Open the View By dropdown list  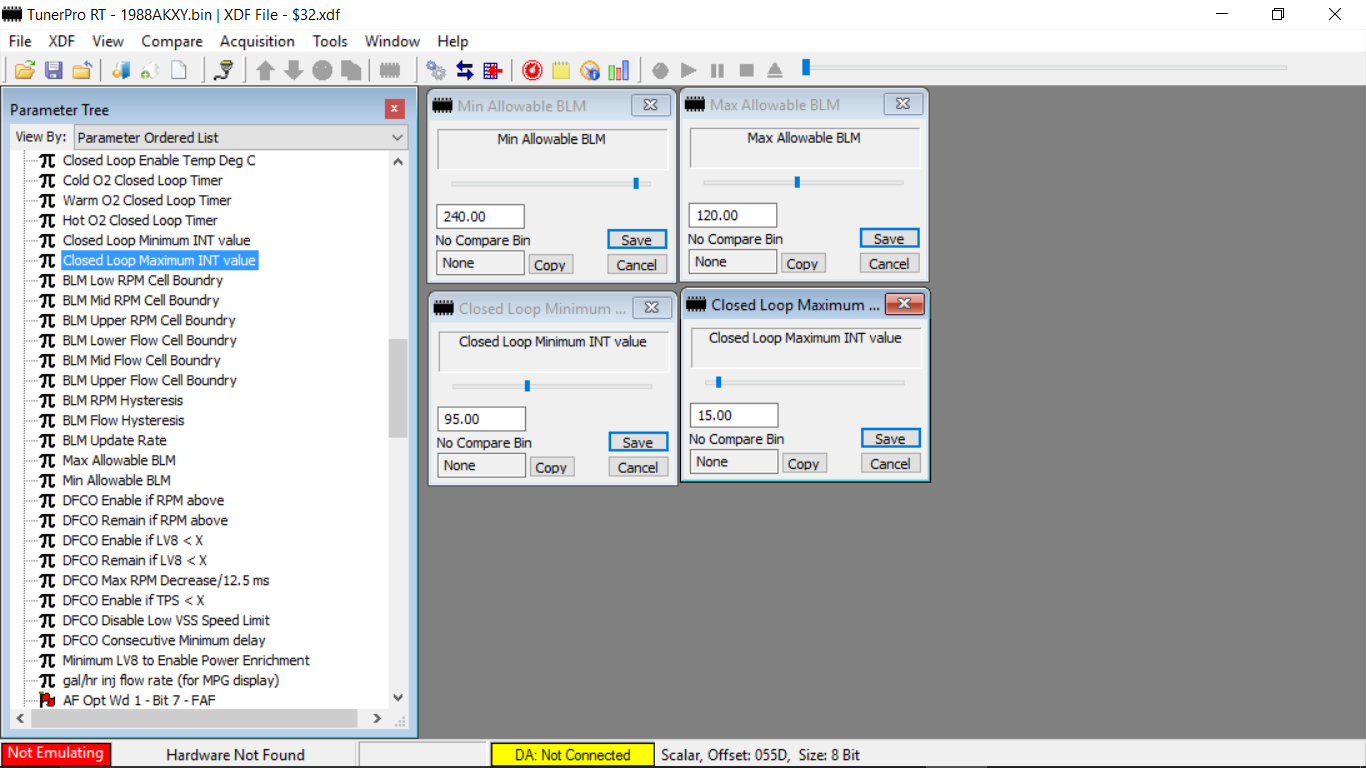pos(241,137)
